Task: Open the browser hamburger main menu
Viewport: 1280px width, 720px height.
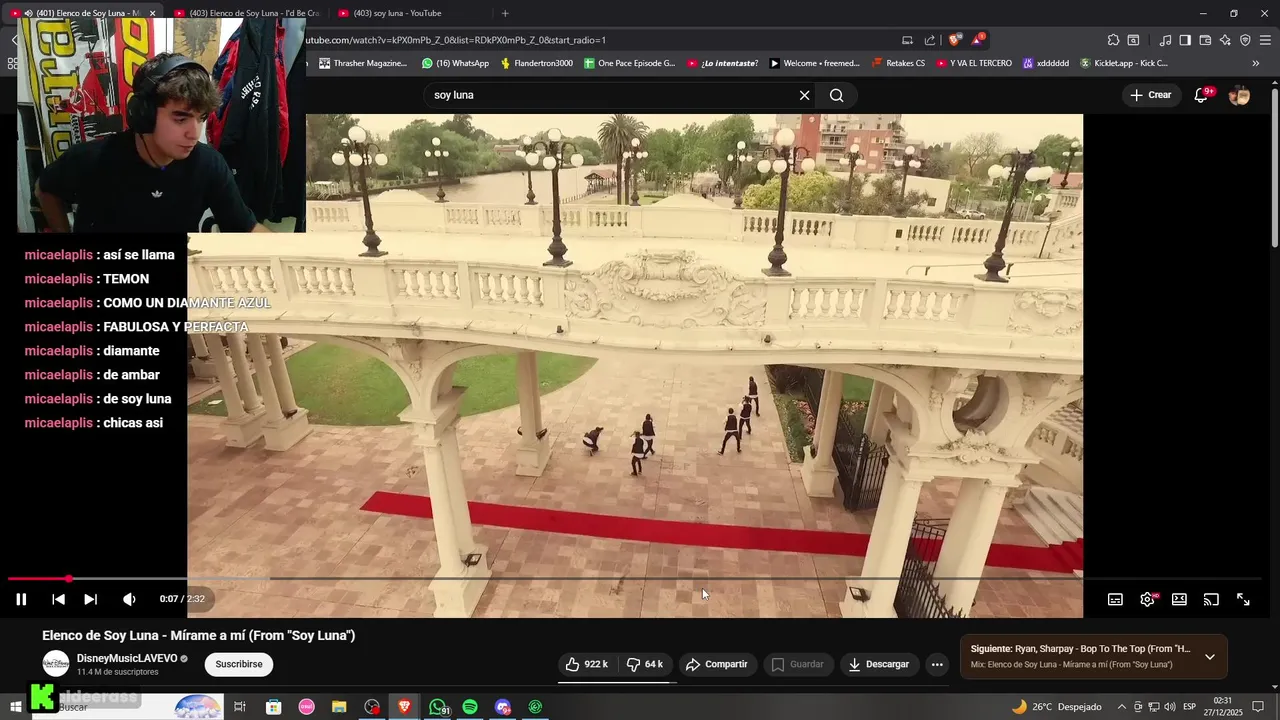Action: click(1265, 40)
